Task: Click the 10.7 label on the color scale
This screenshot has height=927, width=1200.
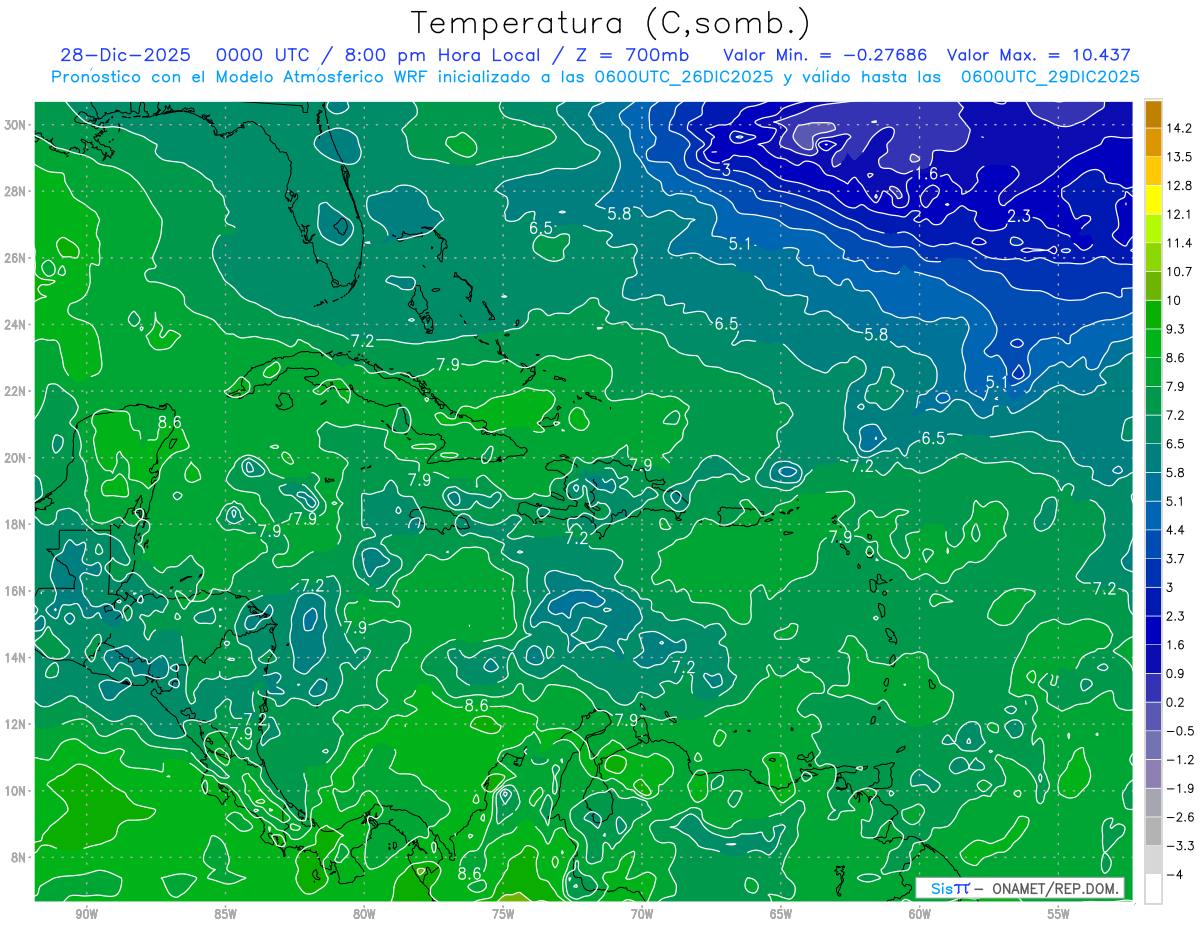Action: pyautogui.click(x=1180, y=272)
